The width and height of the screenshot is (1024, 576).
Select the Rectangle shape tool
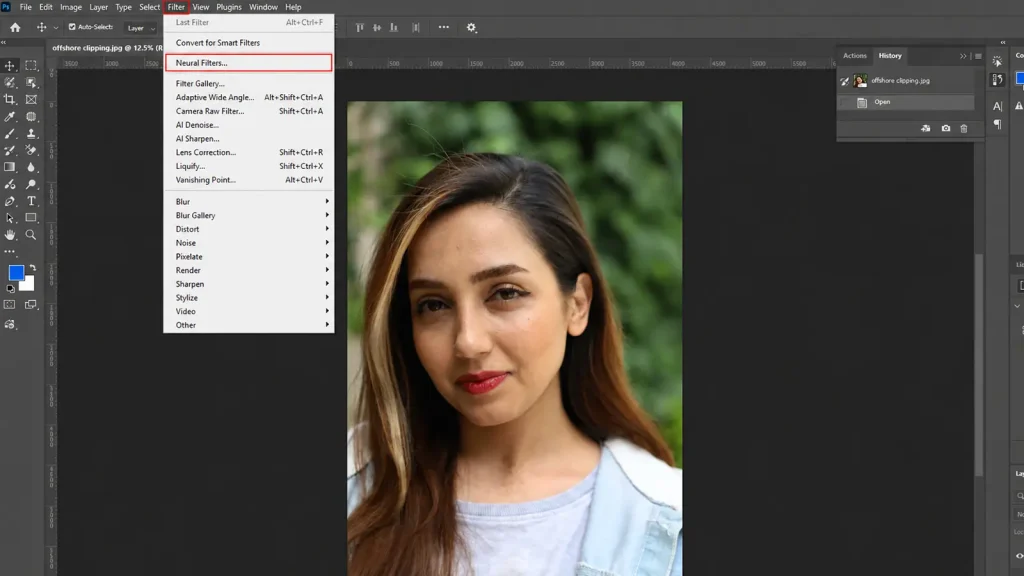tap(31, 218)
